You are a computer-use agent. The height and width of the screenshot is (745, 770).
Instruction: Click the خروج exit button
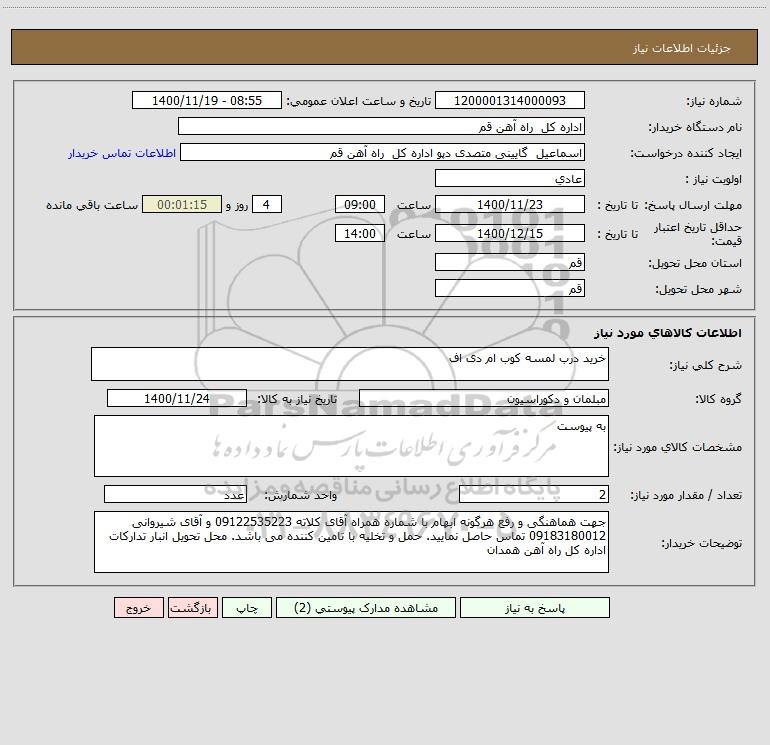coord(138,607)
